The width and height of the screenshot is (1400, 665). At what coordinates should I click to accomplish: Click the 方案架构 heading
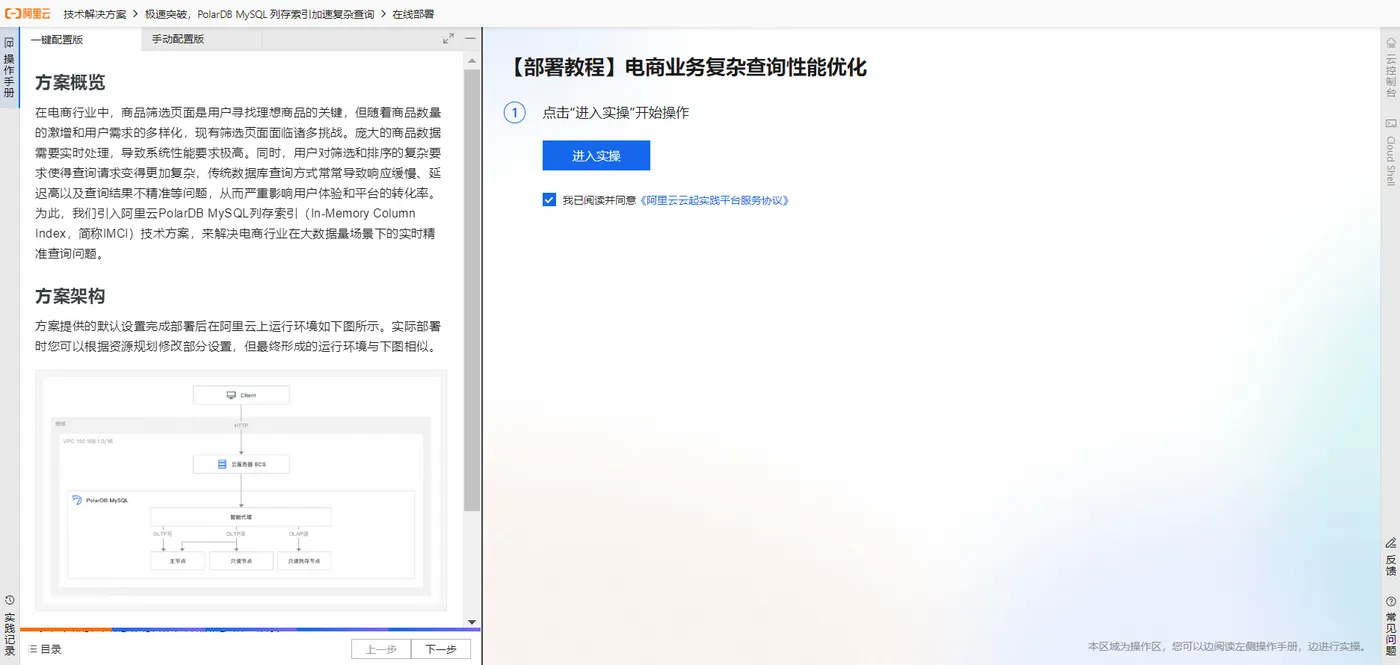pyautogui.click(x=70, y=297)
